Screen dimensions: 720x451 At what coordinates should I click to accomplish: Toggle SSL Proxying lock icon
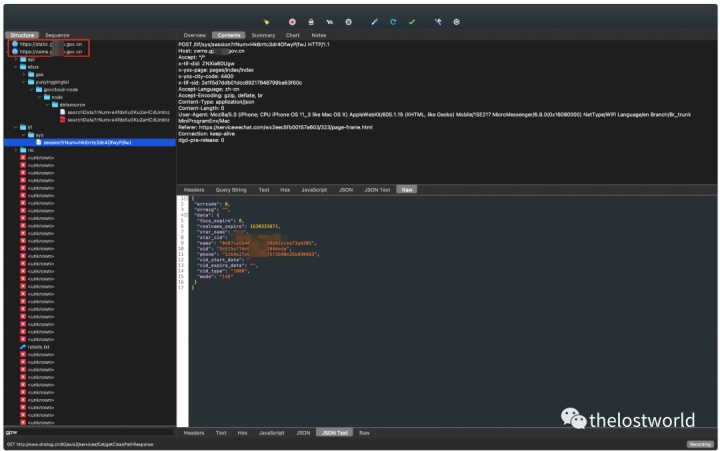311,22
